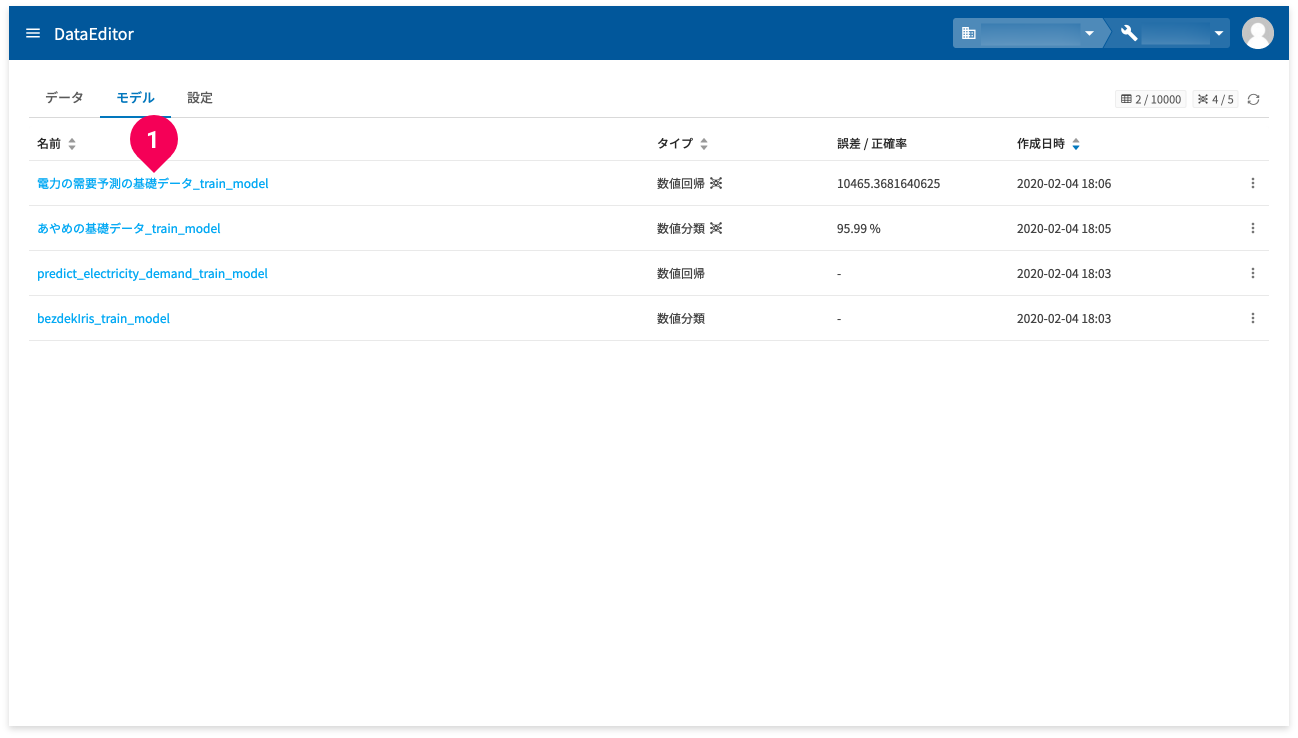This screenshot has height=738, width=1298.
Task: Click 数値回帰 type in predict_electricity_demand row
Action: point(681,274)
